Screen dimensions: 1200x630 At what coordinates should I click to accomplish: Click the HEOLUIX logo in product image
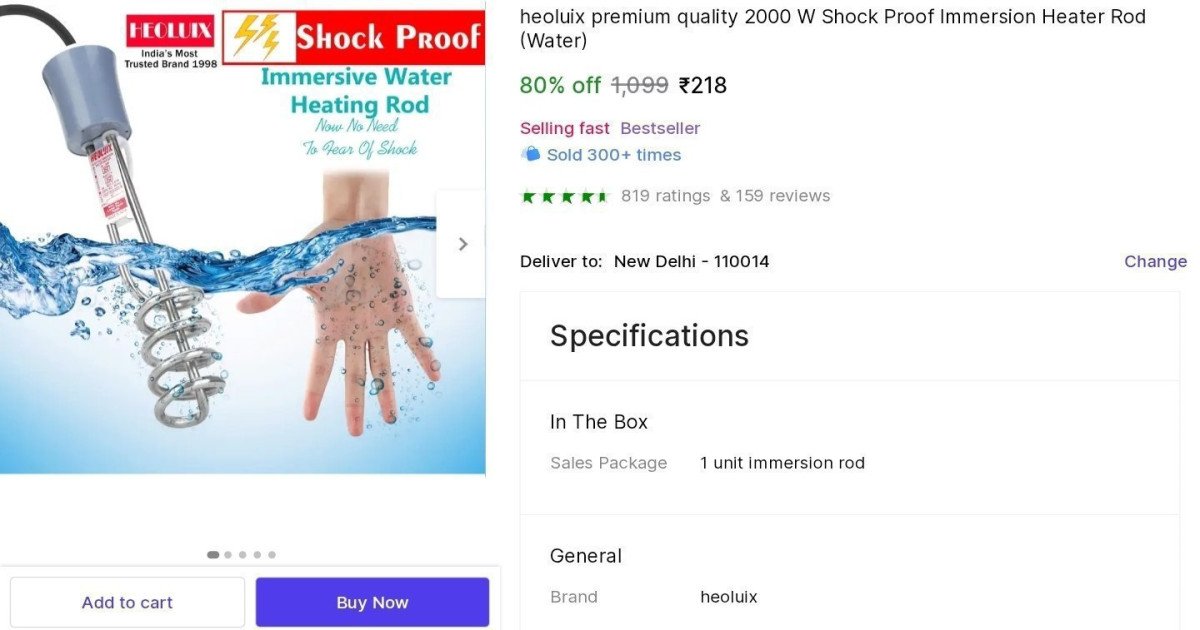point(168,31)
